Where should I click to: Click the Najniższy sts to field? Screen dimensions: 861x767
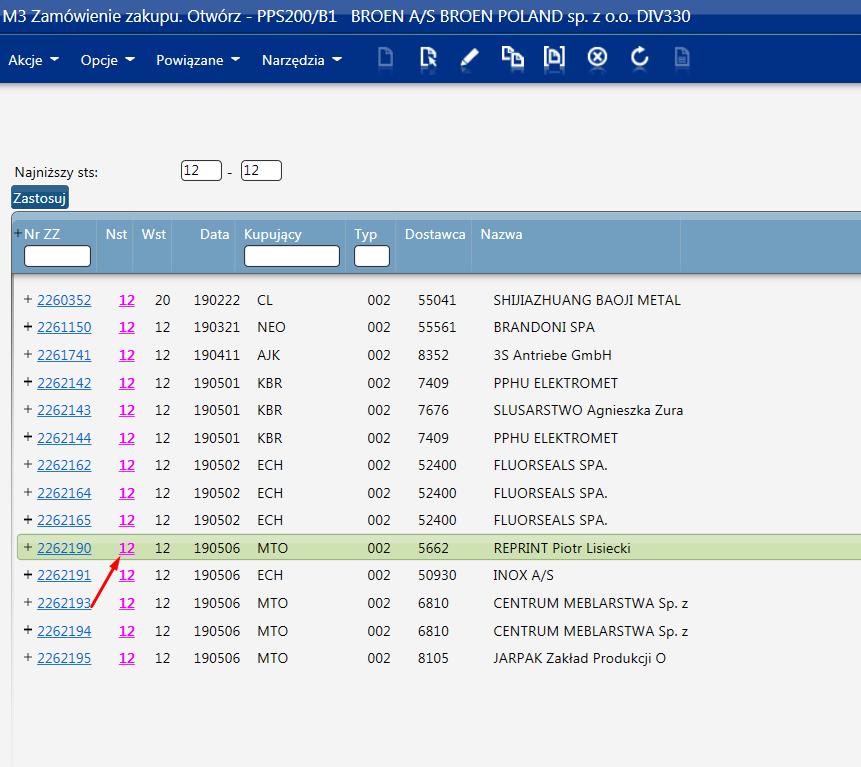[x=261, y=170]
